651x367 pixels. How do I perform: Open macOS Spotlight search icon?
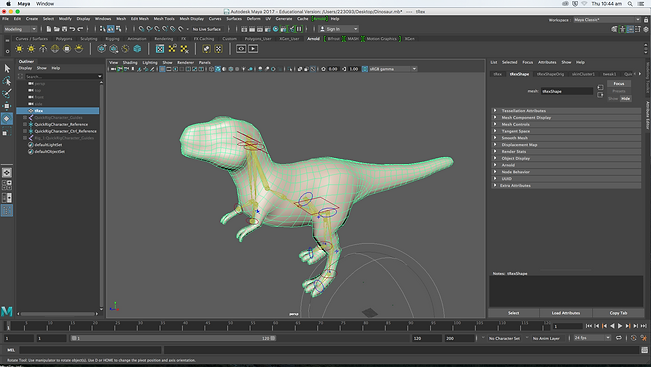point(630,4)
